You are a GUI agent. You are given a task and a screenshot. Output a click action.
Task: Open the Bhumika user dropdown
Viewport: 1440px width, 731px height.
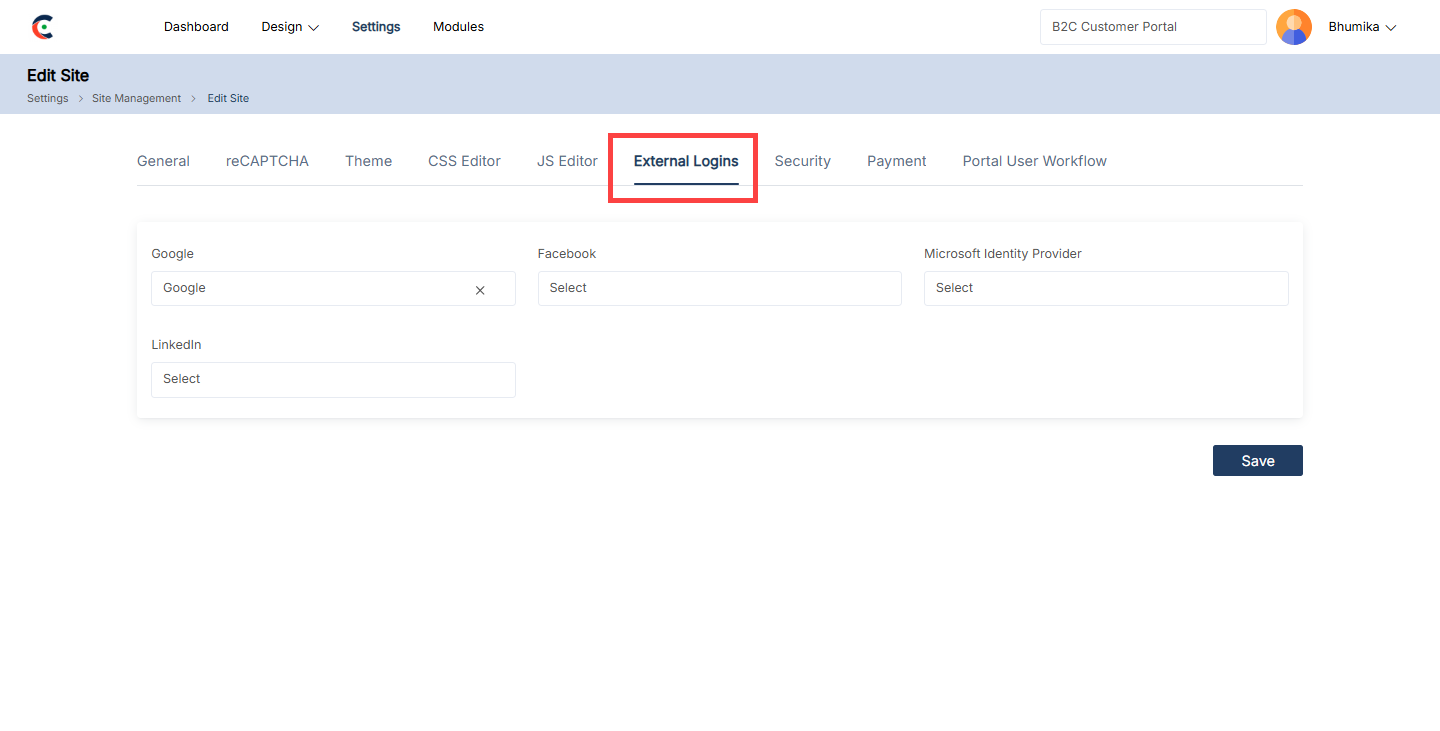(1361, 27)
